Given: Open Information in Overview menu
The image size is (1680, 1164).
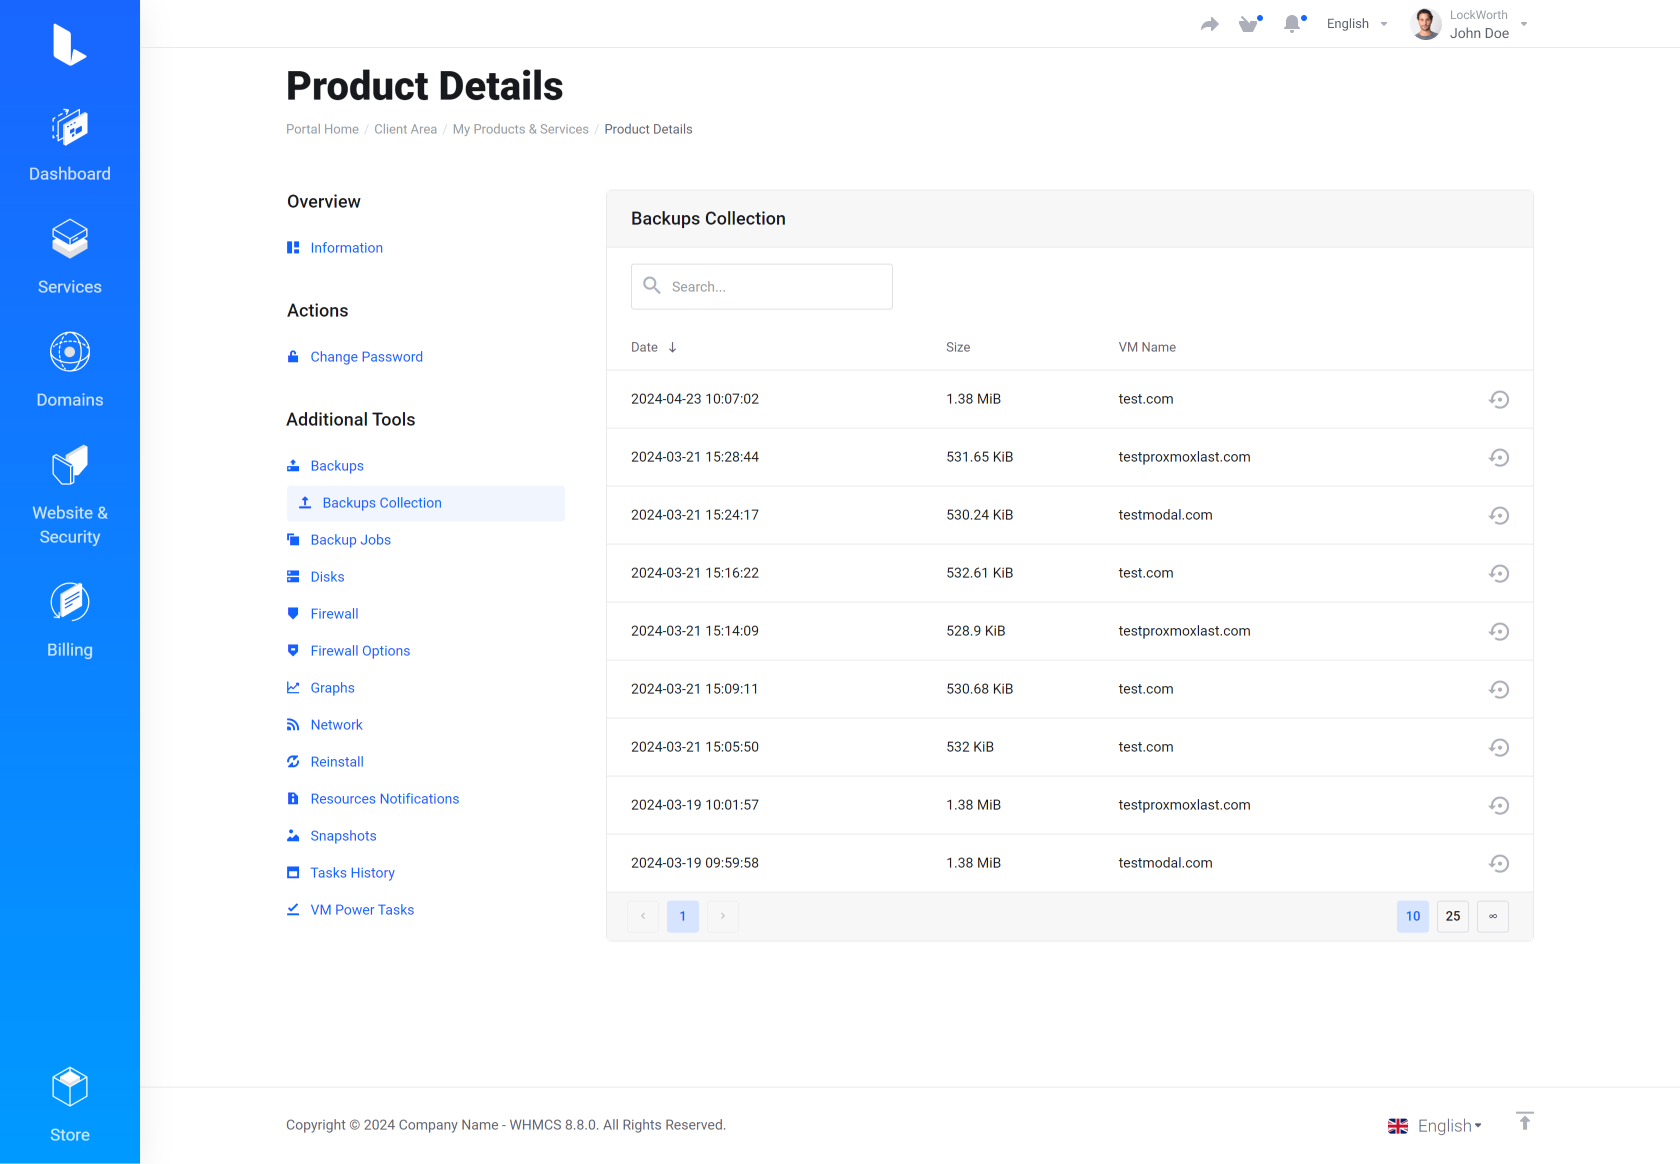Looking at the screenshot, I should [346, 248].
